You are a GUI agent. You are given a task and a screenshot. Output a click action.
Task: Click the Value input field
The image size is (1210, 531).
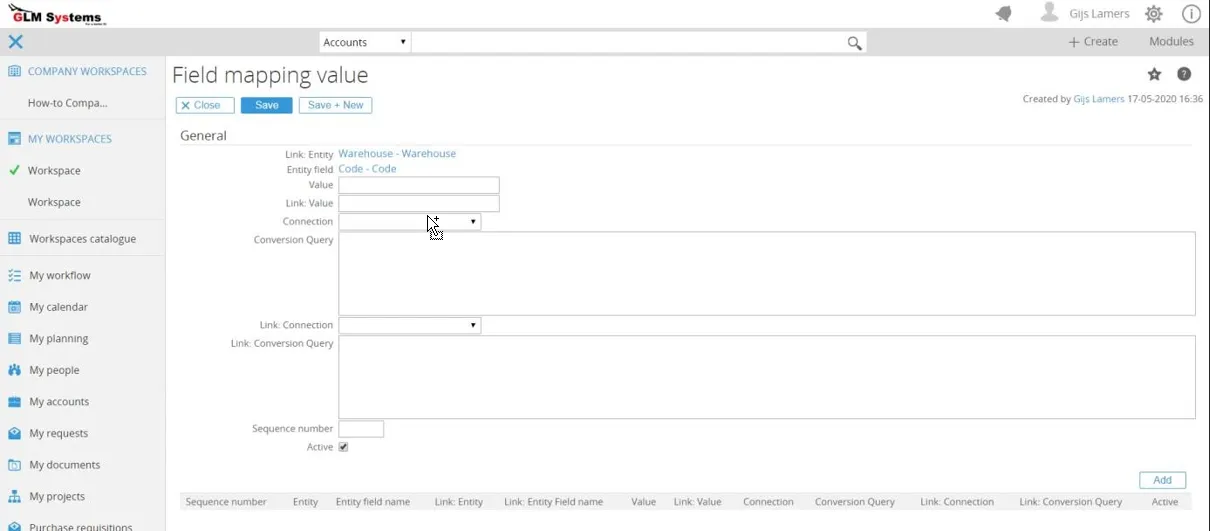(419, 186)
